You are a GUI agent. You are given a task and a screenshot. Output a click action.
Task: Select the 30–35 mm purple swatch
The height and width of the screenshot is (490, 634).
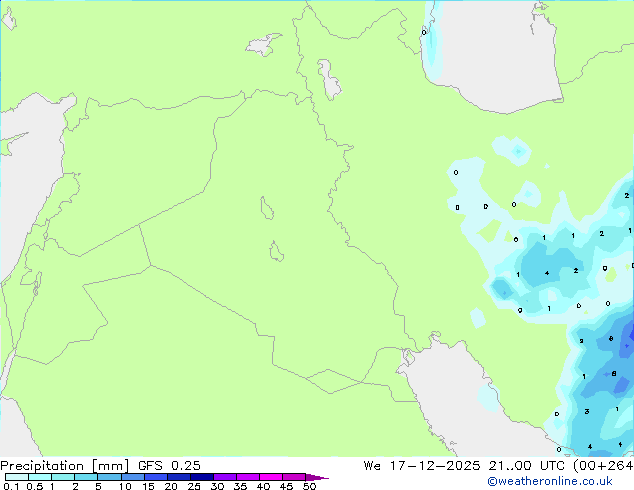pyautogui.click(x=224, y=477)
